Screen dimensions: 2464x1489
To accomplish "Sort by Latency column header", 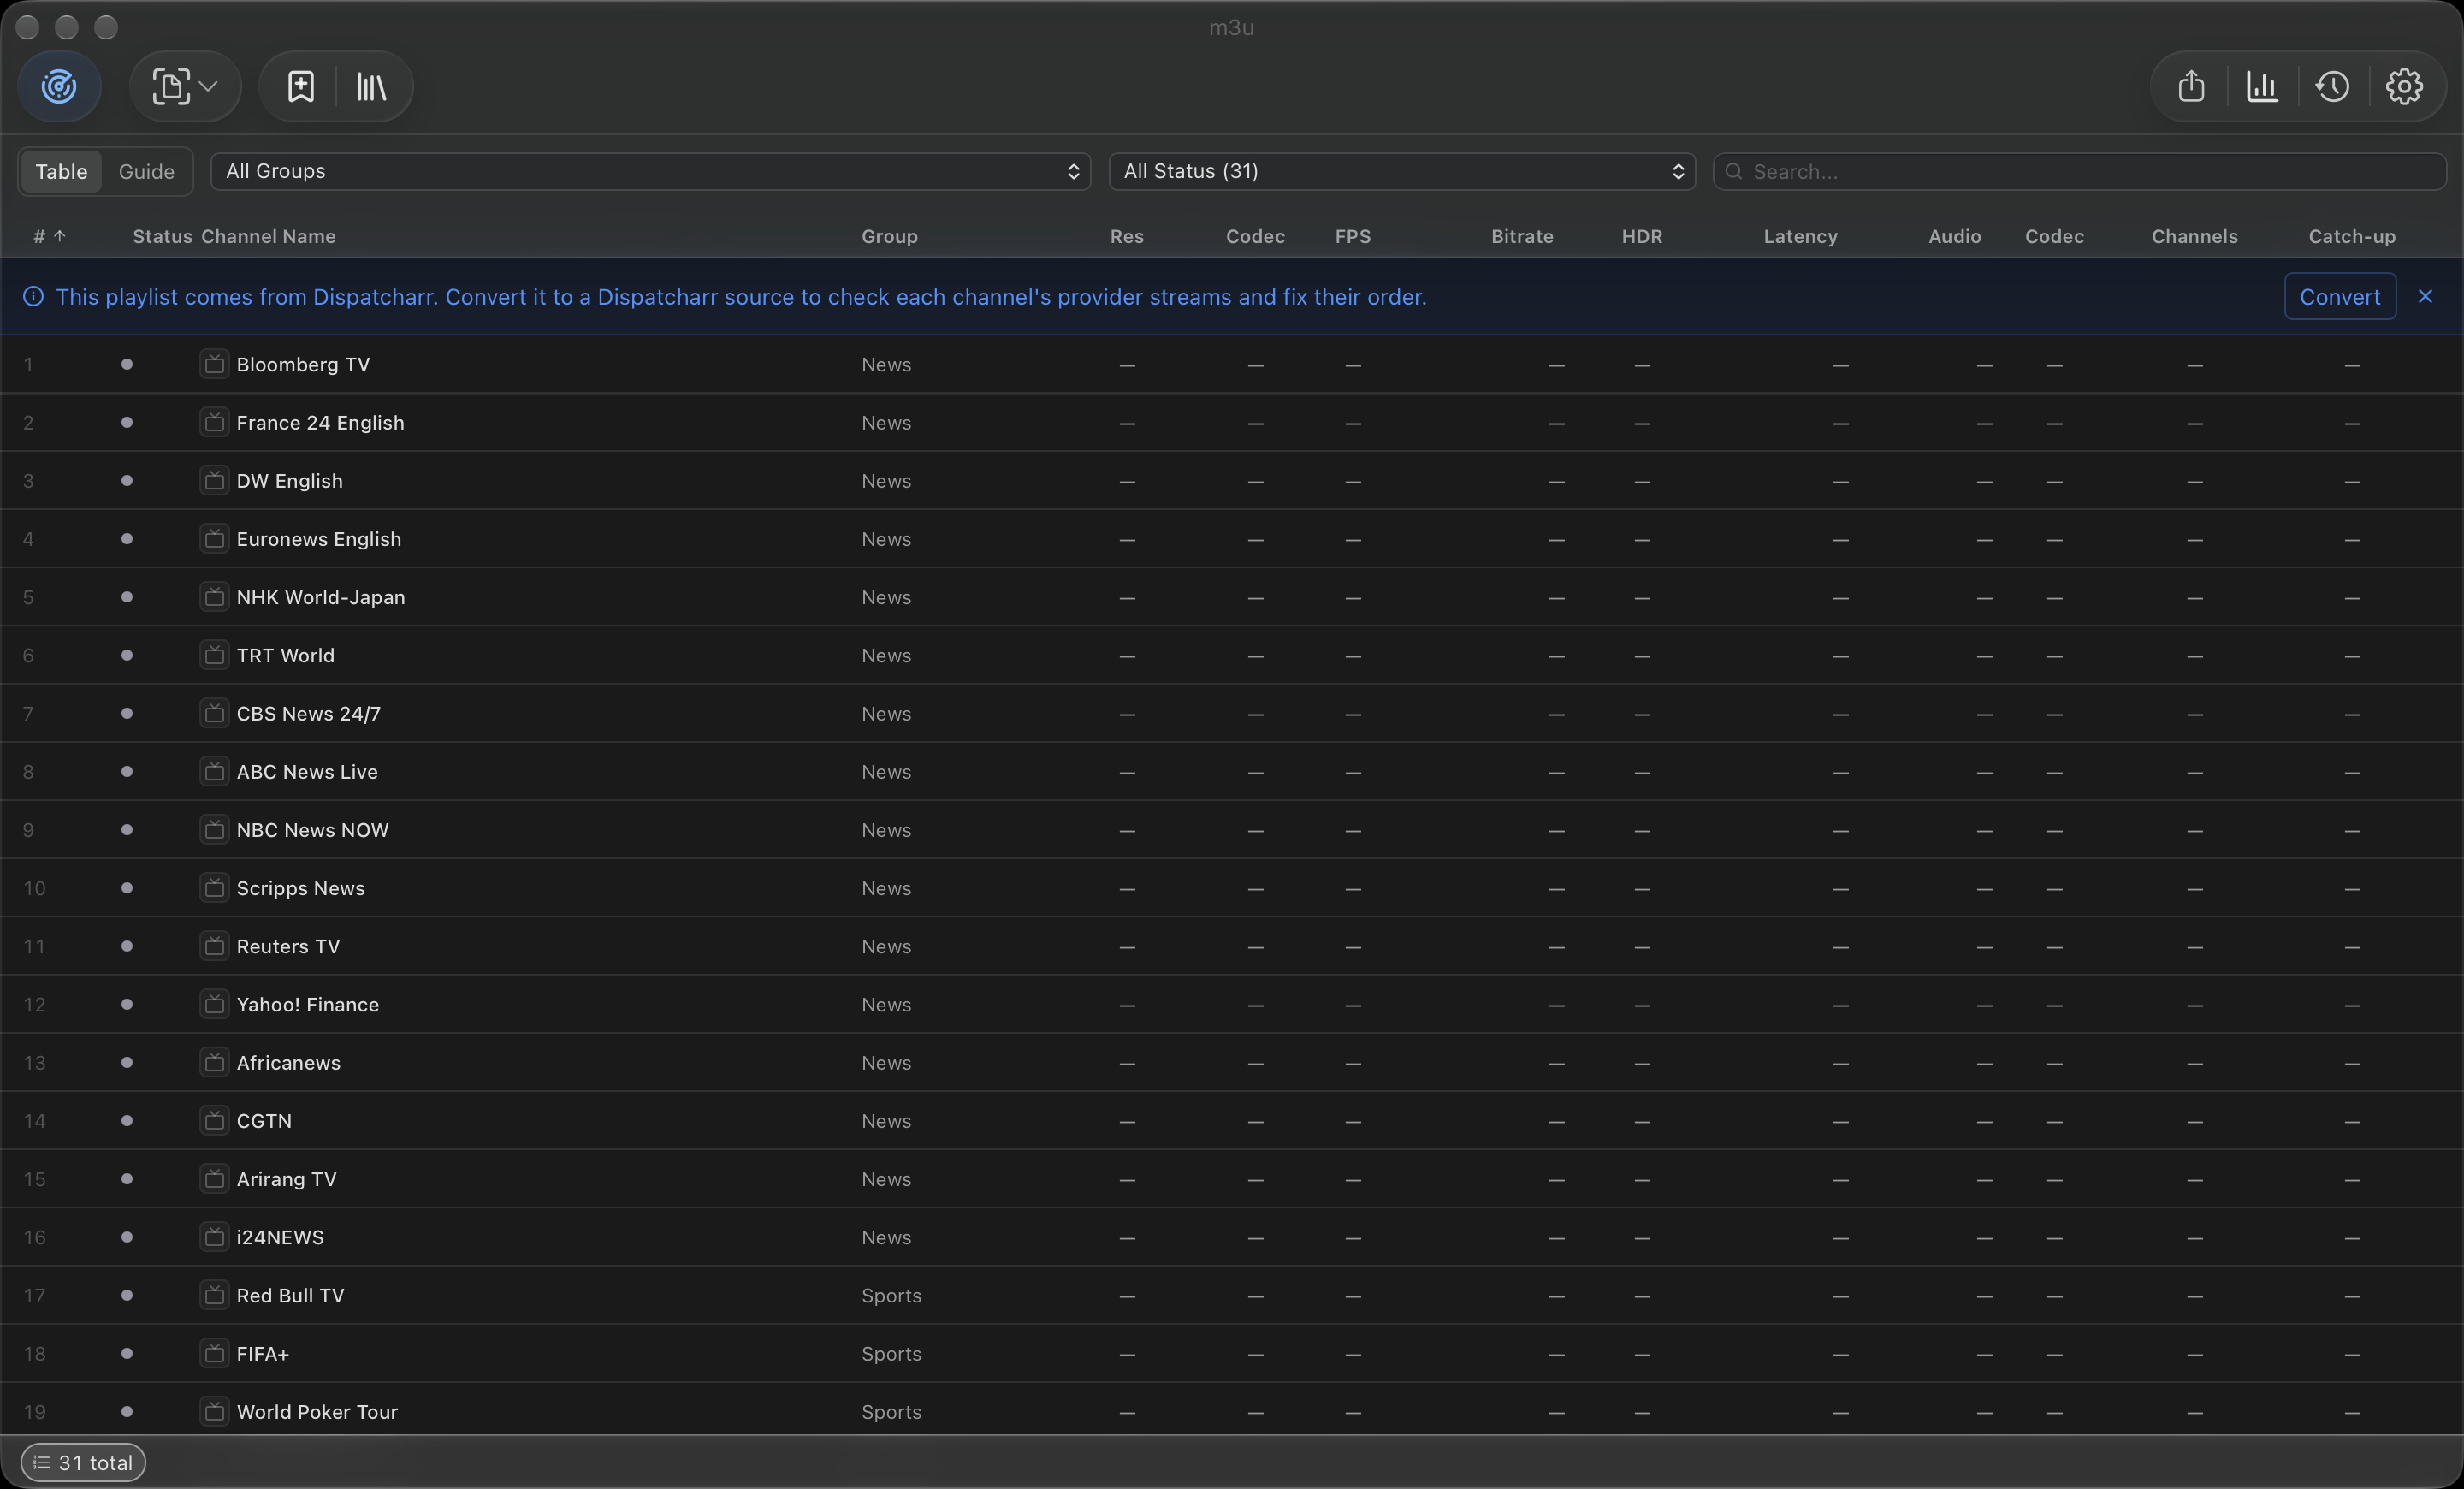I will click(x=1800, y=236).
